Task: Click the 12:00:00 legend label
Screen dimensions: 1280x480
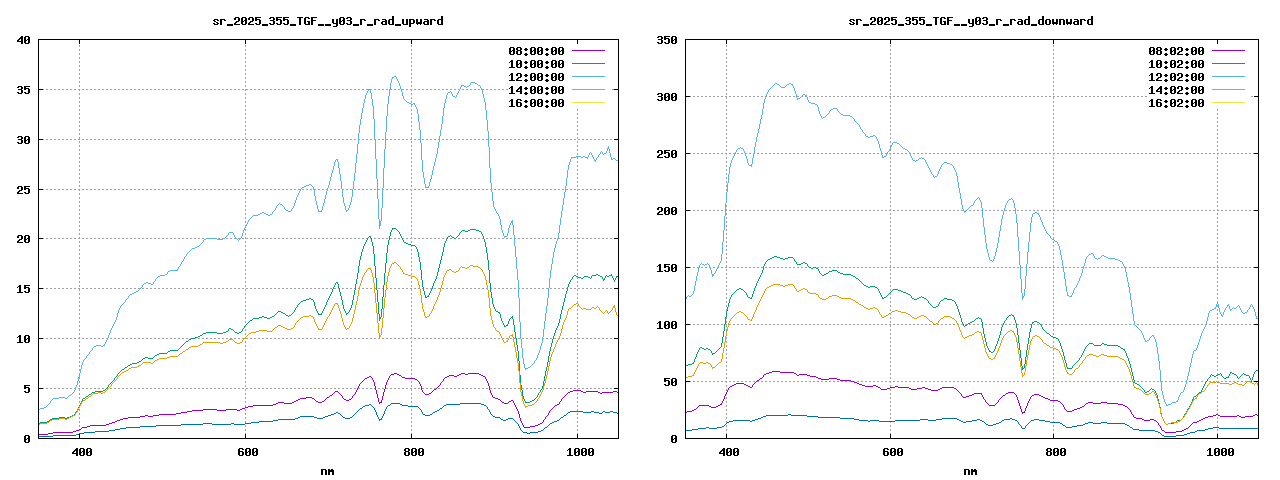Action: coord(536,77)
